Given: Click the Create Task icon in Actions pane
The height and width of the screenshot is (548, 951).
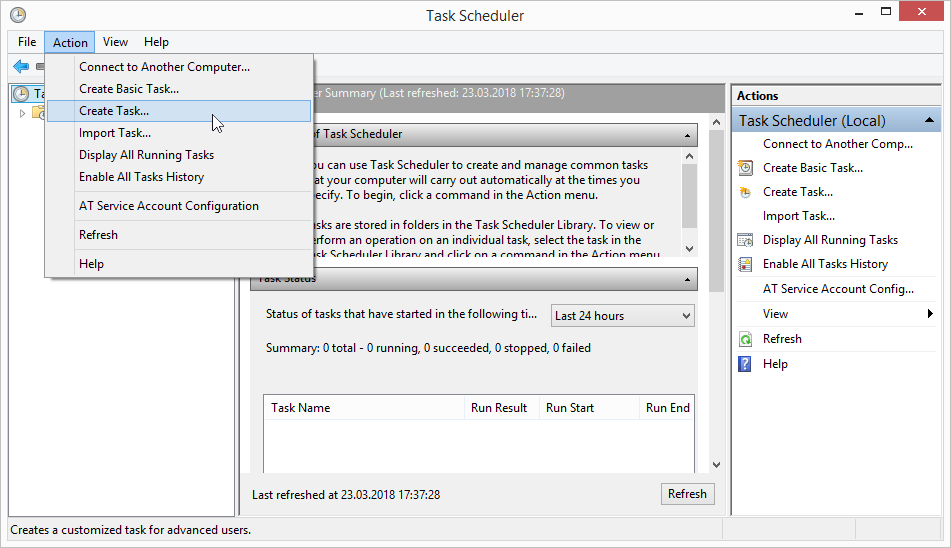Looking at the screenshot, I should click(745, 192).
